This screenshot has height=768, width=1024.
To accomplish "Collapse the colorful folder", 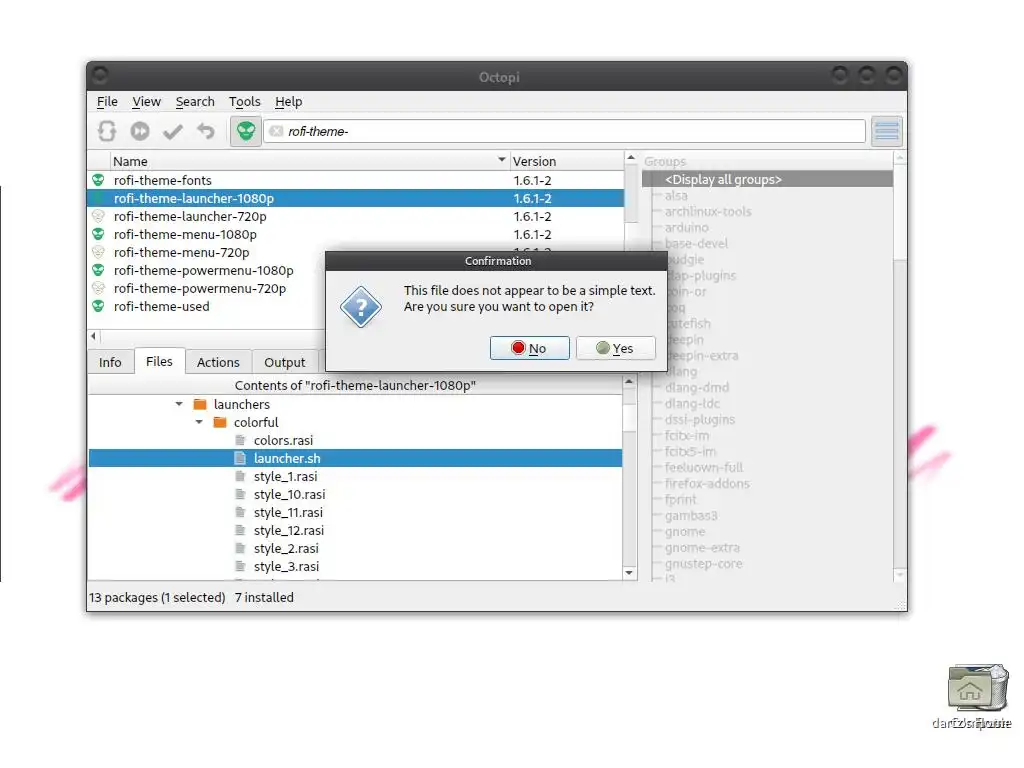I will click(x=199, y=423).
